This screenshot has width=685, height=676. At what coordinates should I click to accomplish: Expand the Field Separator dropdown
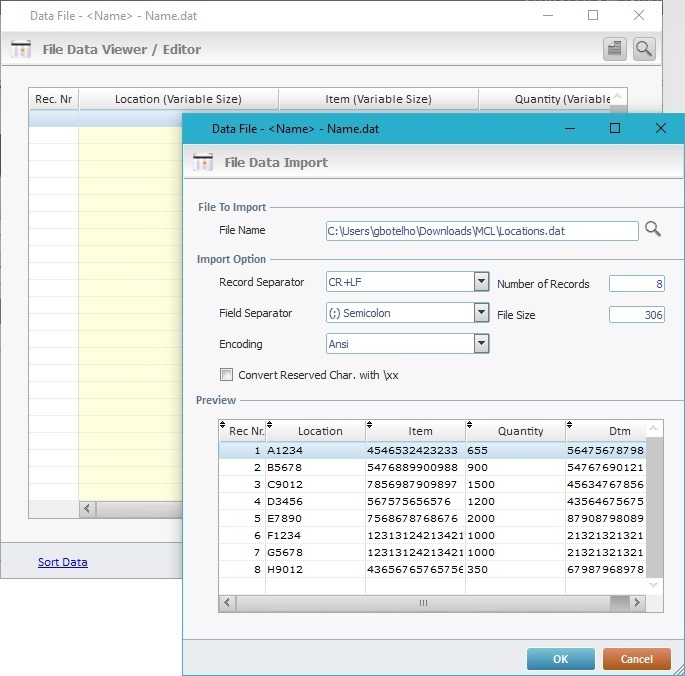pyautogui.click(x=480, y=313)
